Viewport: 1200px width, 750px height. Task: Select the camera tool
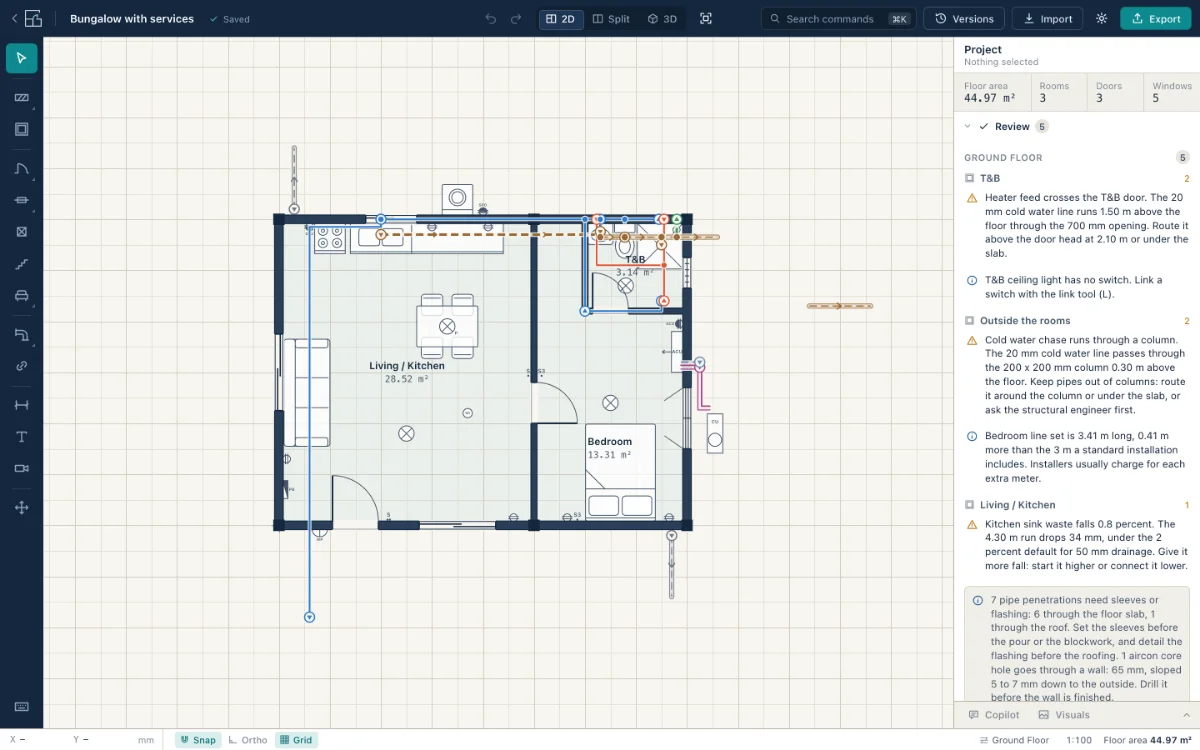[22, 469]
